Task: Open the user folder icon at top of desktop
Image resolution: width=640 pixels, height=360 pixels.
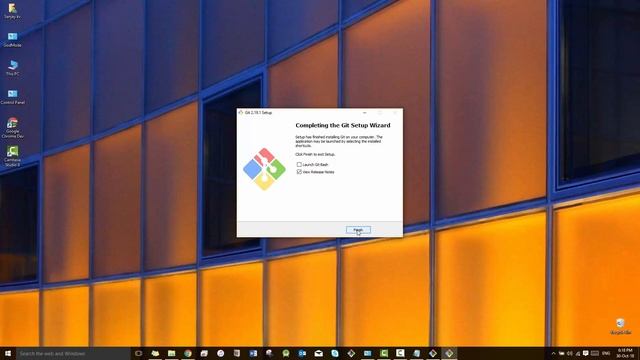Action: tap(13, 11)
